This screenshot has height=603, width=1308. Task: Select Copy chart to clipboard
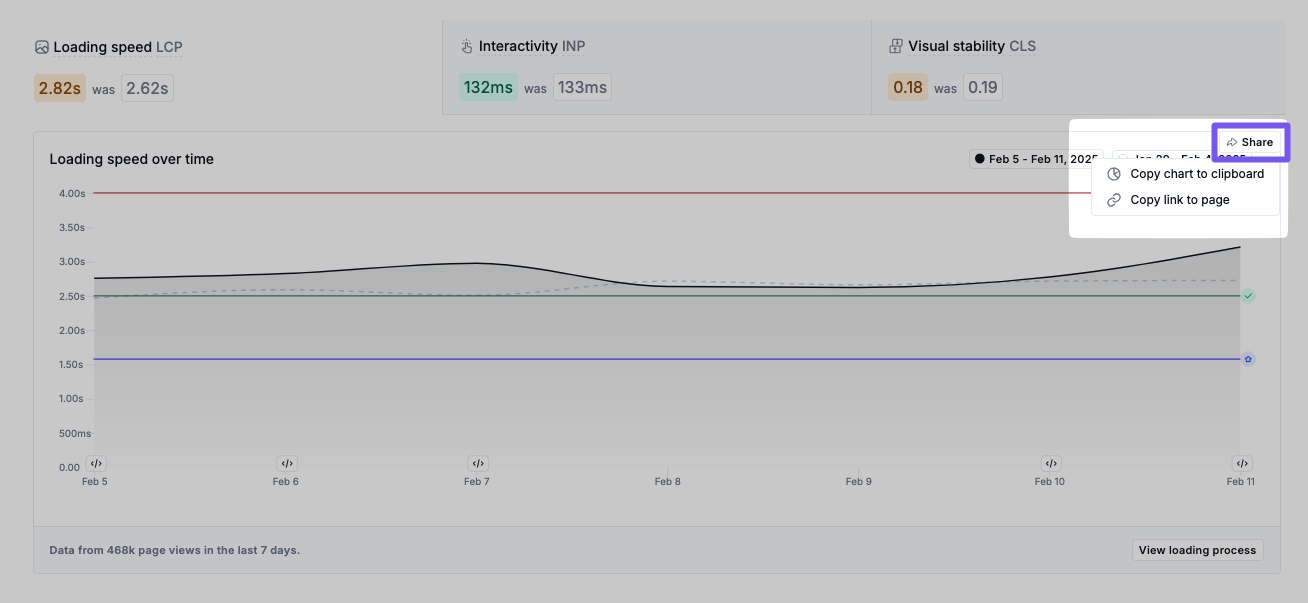click(1196, 174)
